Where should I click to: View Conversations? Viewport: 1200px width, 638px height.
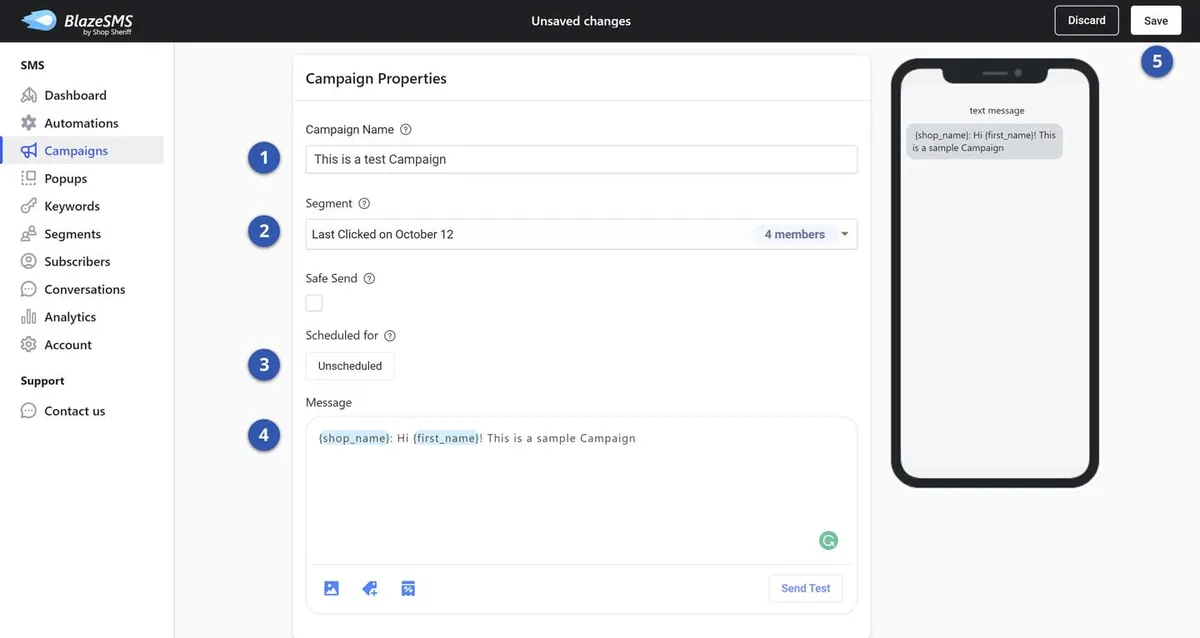84,288
